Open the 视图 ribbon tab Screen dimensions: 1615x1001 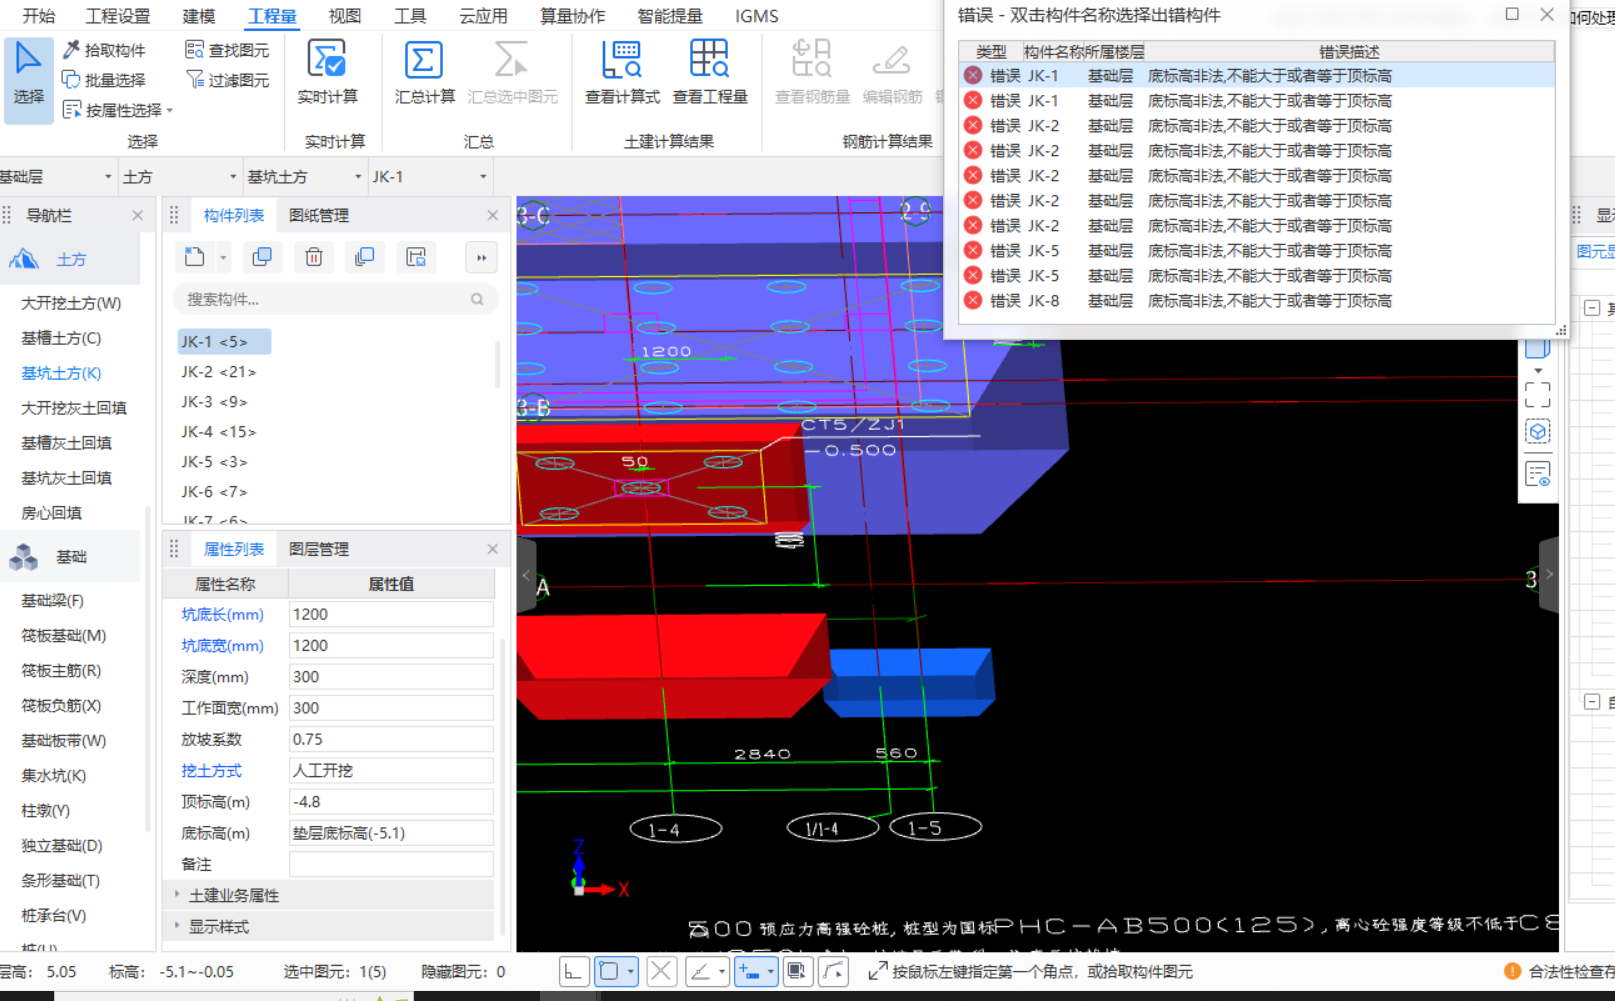(344, 16)
